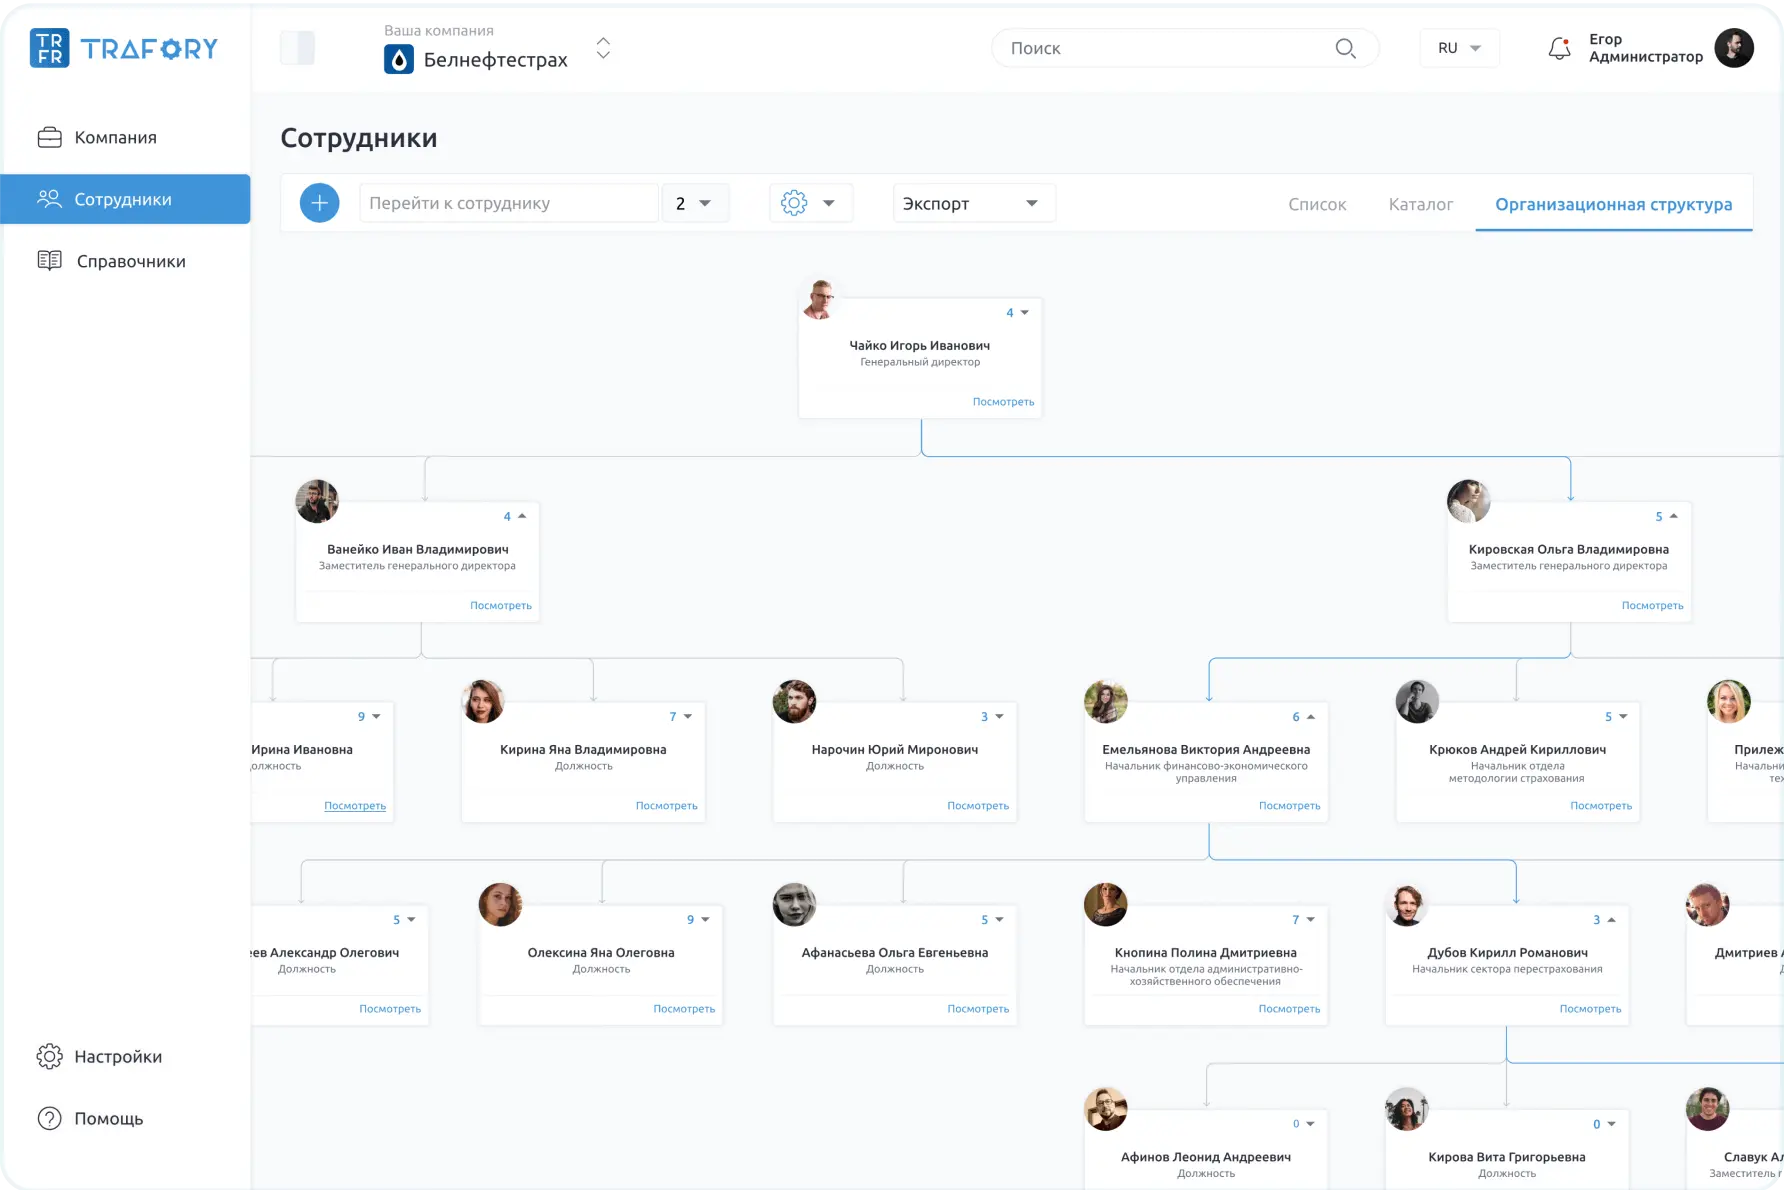Open the gear settings dropdown in toolbar

809,204
